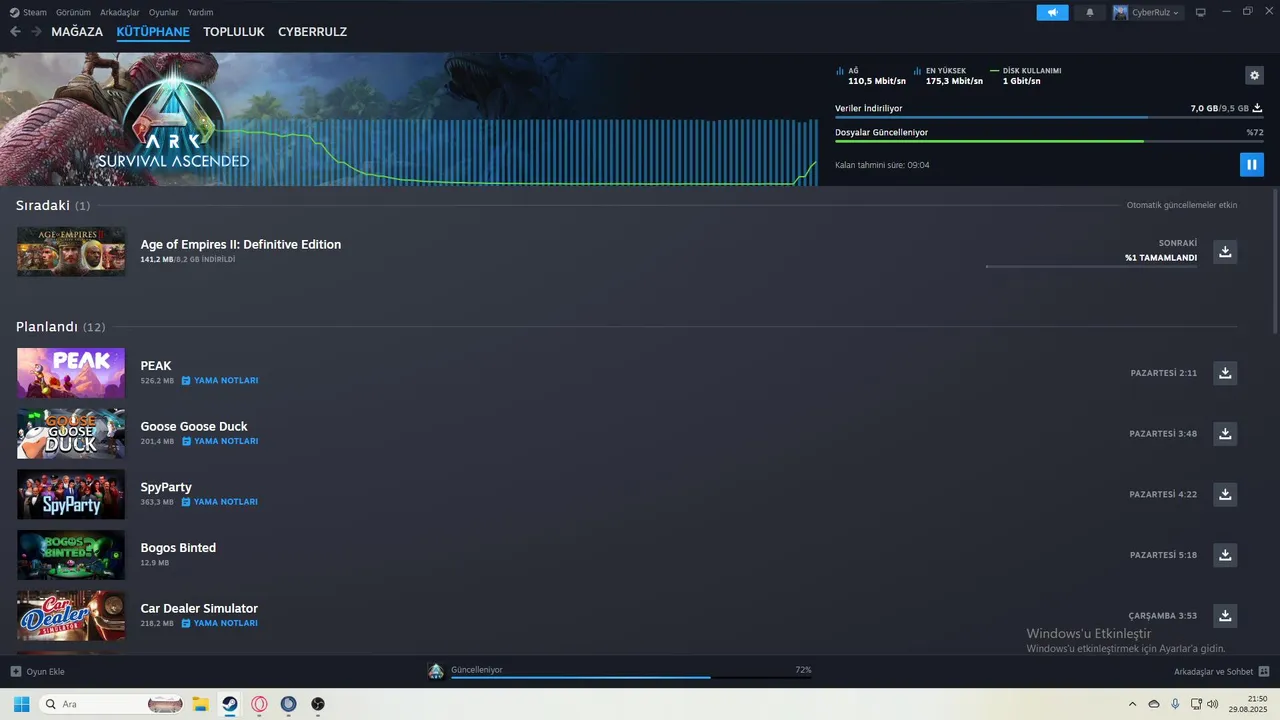Viewport: 1280px width, 720px height.
Task: Open SpyParty YAMA NOTLARI link
Action: pos(220,502)
